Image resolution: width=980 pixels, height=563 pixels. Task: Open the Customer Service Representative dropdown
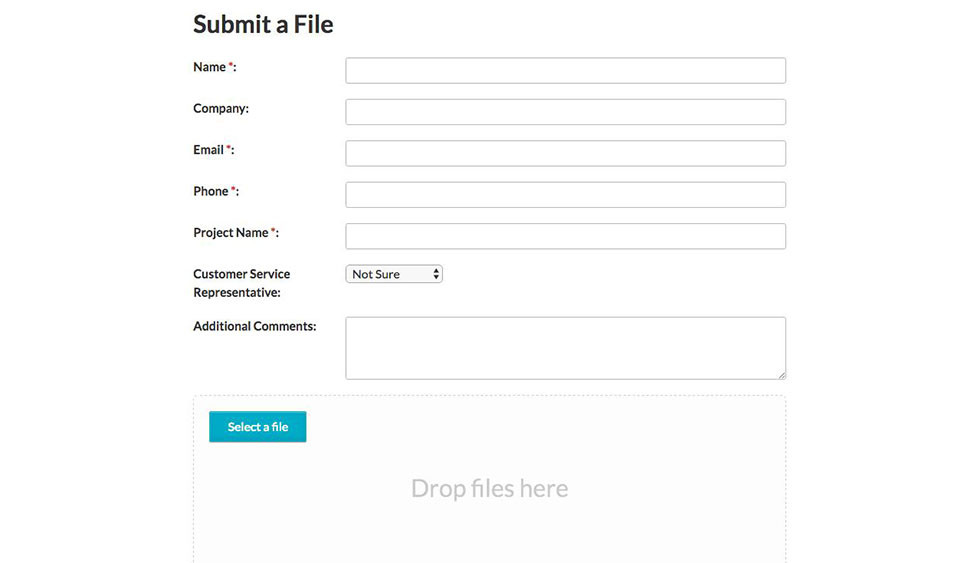(394, 274)
